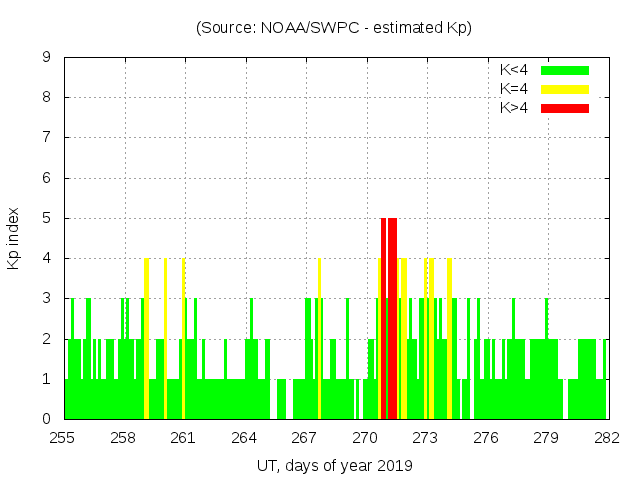Click the NOAA/SWPC source title text
The image size is (640, 480).
pyautogui.click(x=334, y=28)
